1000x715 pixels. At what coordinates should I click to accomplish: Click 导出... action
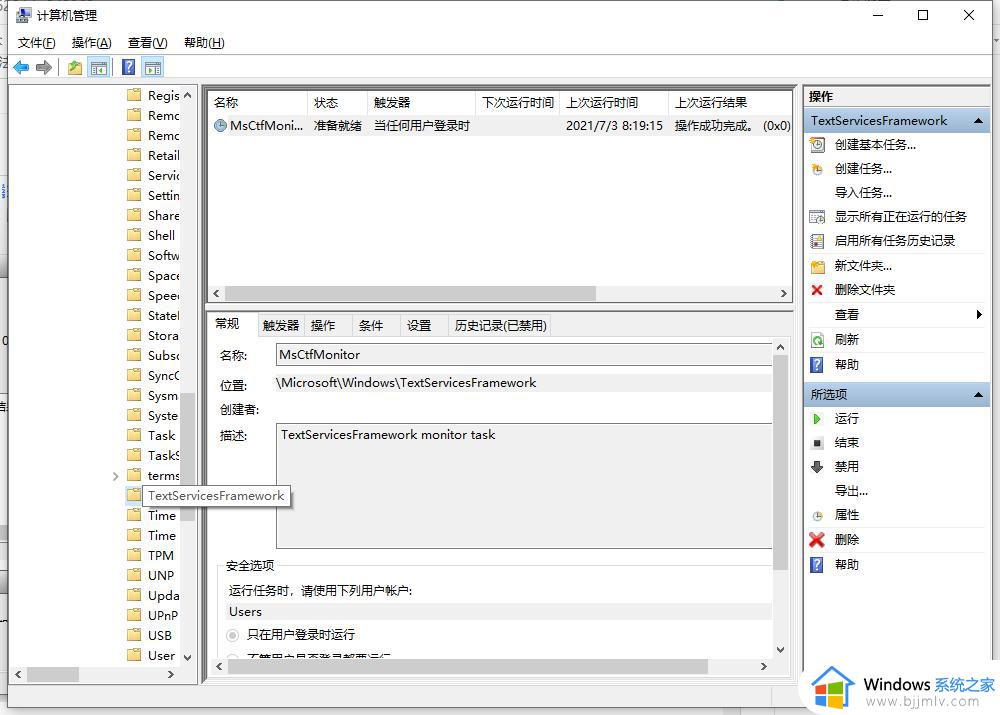(851, 491)
